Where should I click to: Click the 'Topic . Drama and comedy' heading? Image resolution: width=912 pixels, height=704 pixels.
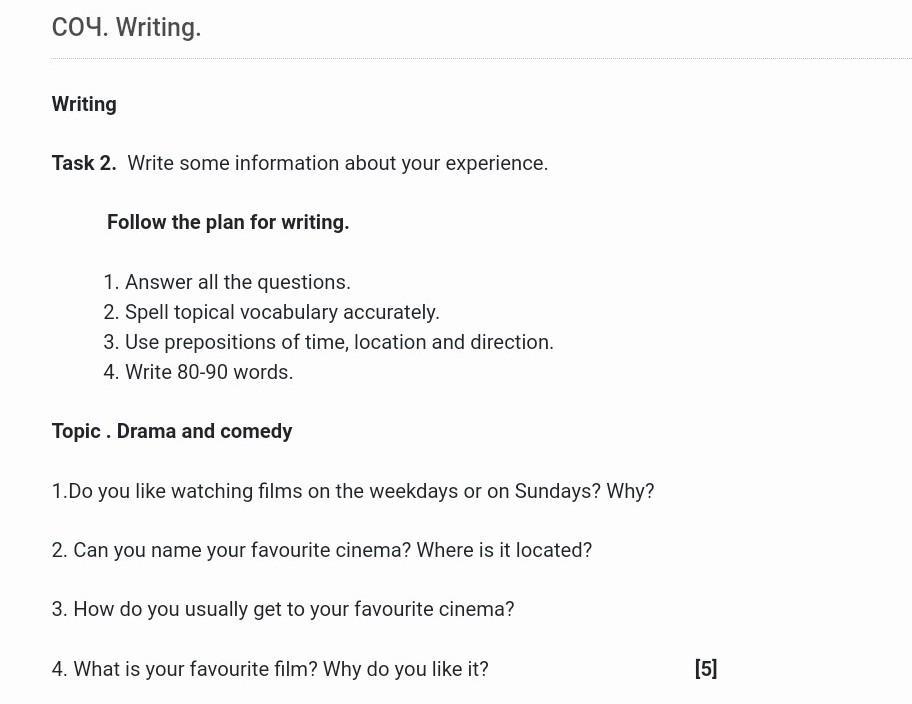(172, 431)
